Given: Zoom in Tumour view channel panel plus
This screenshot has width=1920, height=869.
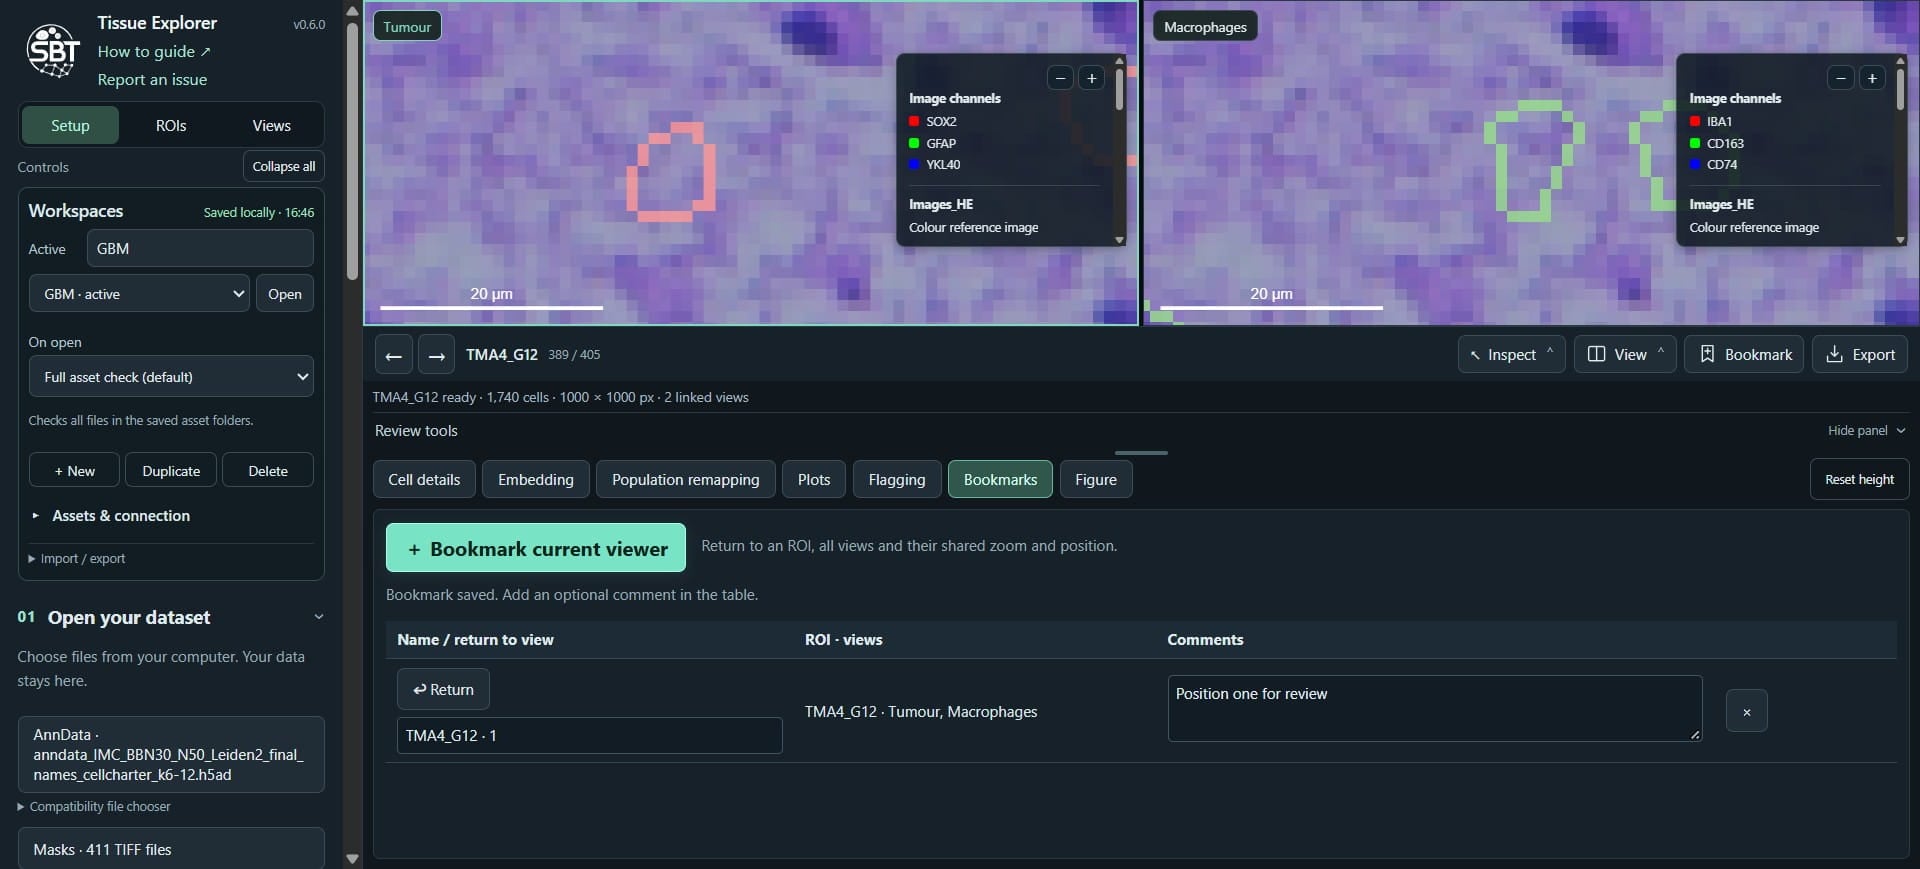Looking at the screenshot, I should pyautogui.click(x=1091, y=78).
